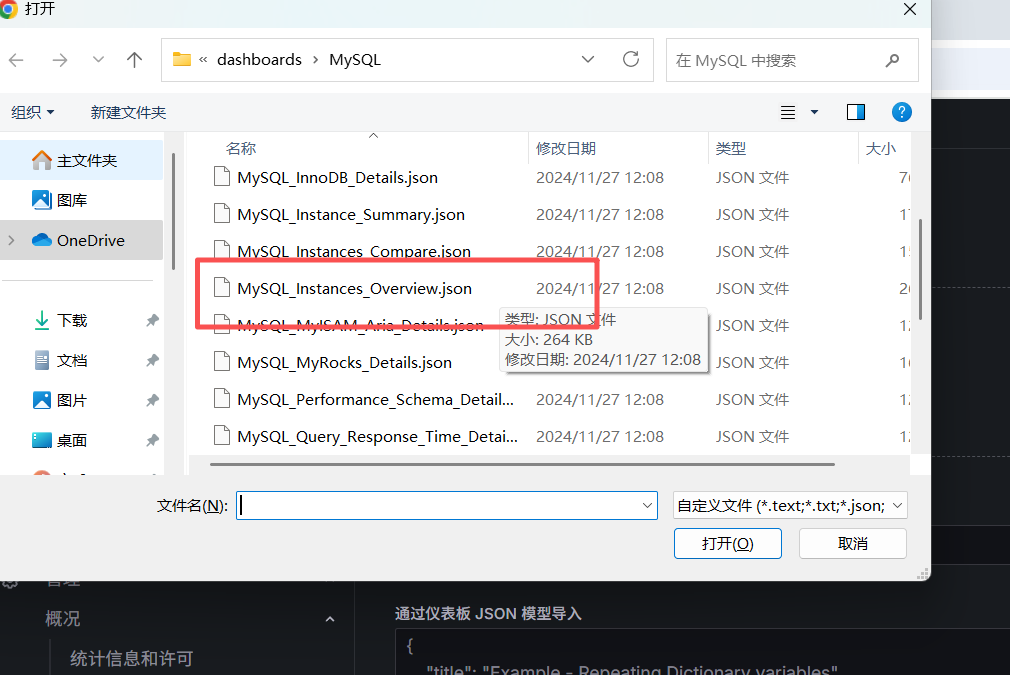This screenshot has height=675, width=1010.
Task: Dismiss the dialog with 取消
Action: [x=853, y=544]
